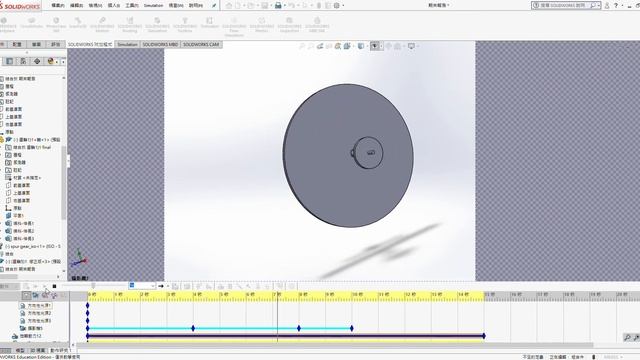Select the first directional light in motion tree
Screen dimensions: 640x360
36,305
